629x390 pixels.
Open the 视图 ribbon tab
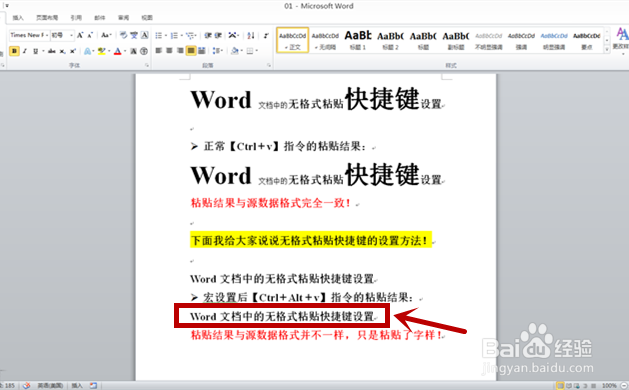(x=147, y=18)
